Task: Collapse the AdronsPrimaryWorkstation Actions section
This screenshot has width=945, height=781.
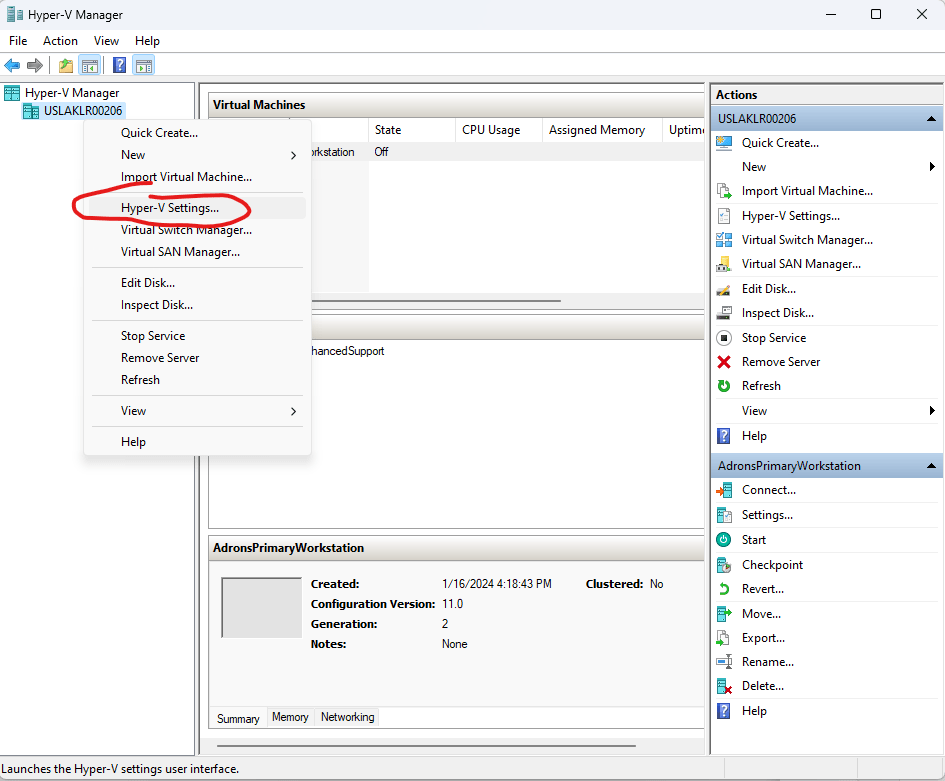Action: point(931,466)
